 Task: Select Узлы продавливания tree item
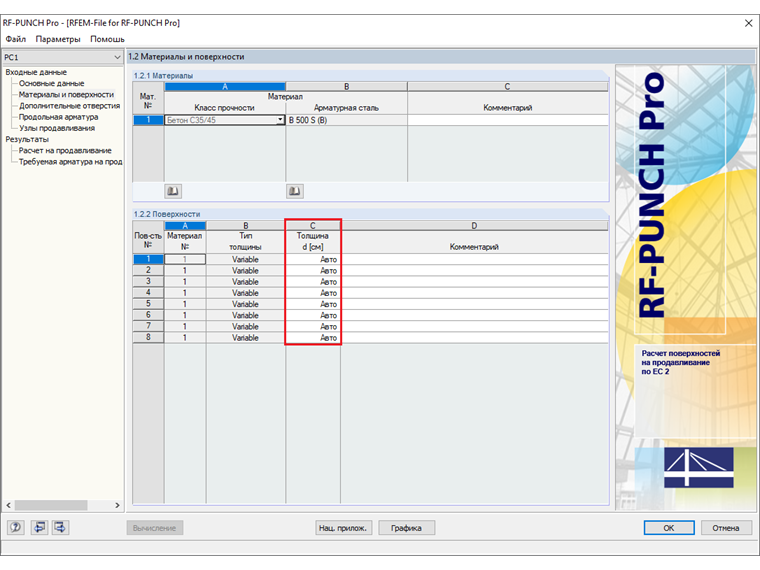(x=57, y=128)
